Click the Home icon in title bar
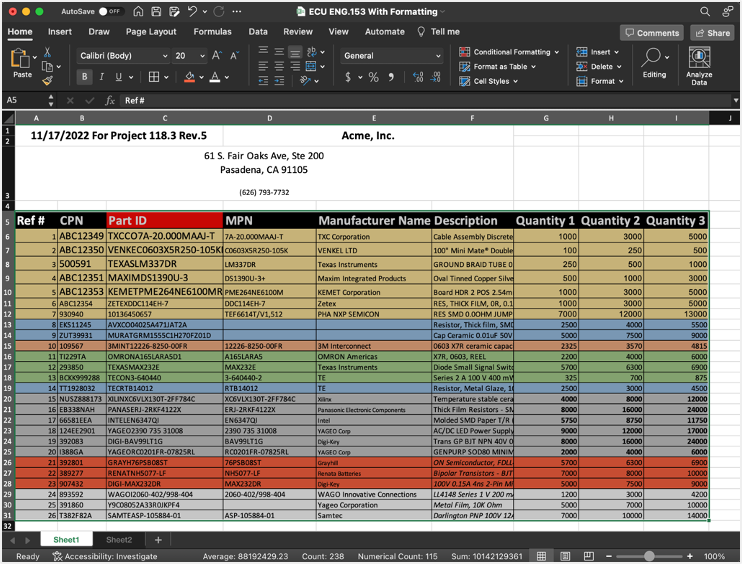This screenshot has height=564, width=742. [138, 11]
